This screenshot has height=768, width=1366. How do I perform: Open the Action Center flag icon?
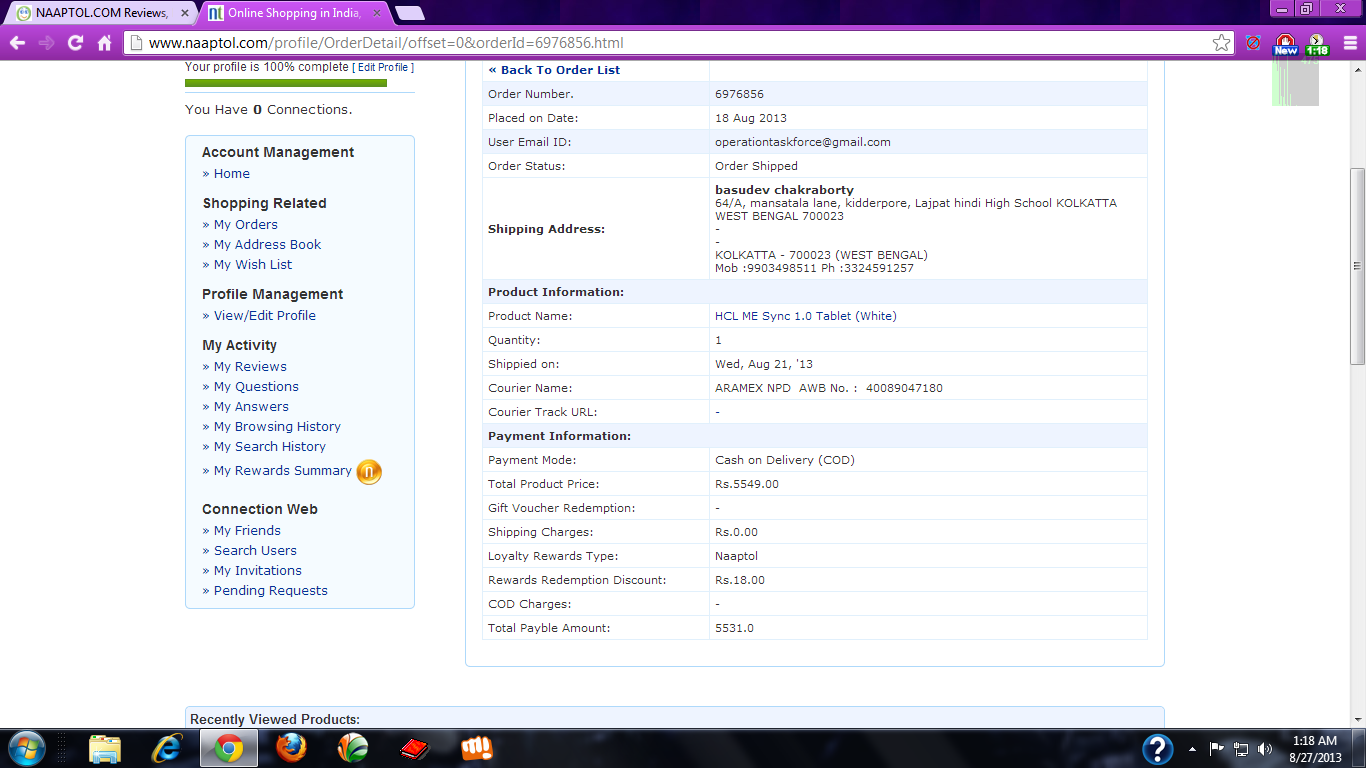pyautogui.click(x=1217, y=748)
